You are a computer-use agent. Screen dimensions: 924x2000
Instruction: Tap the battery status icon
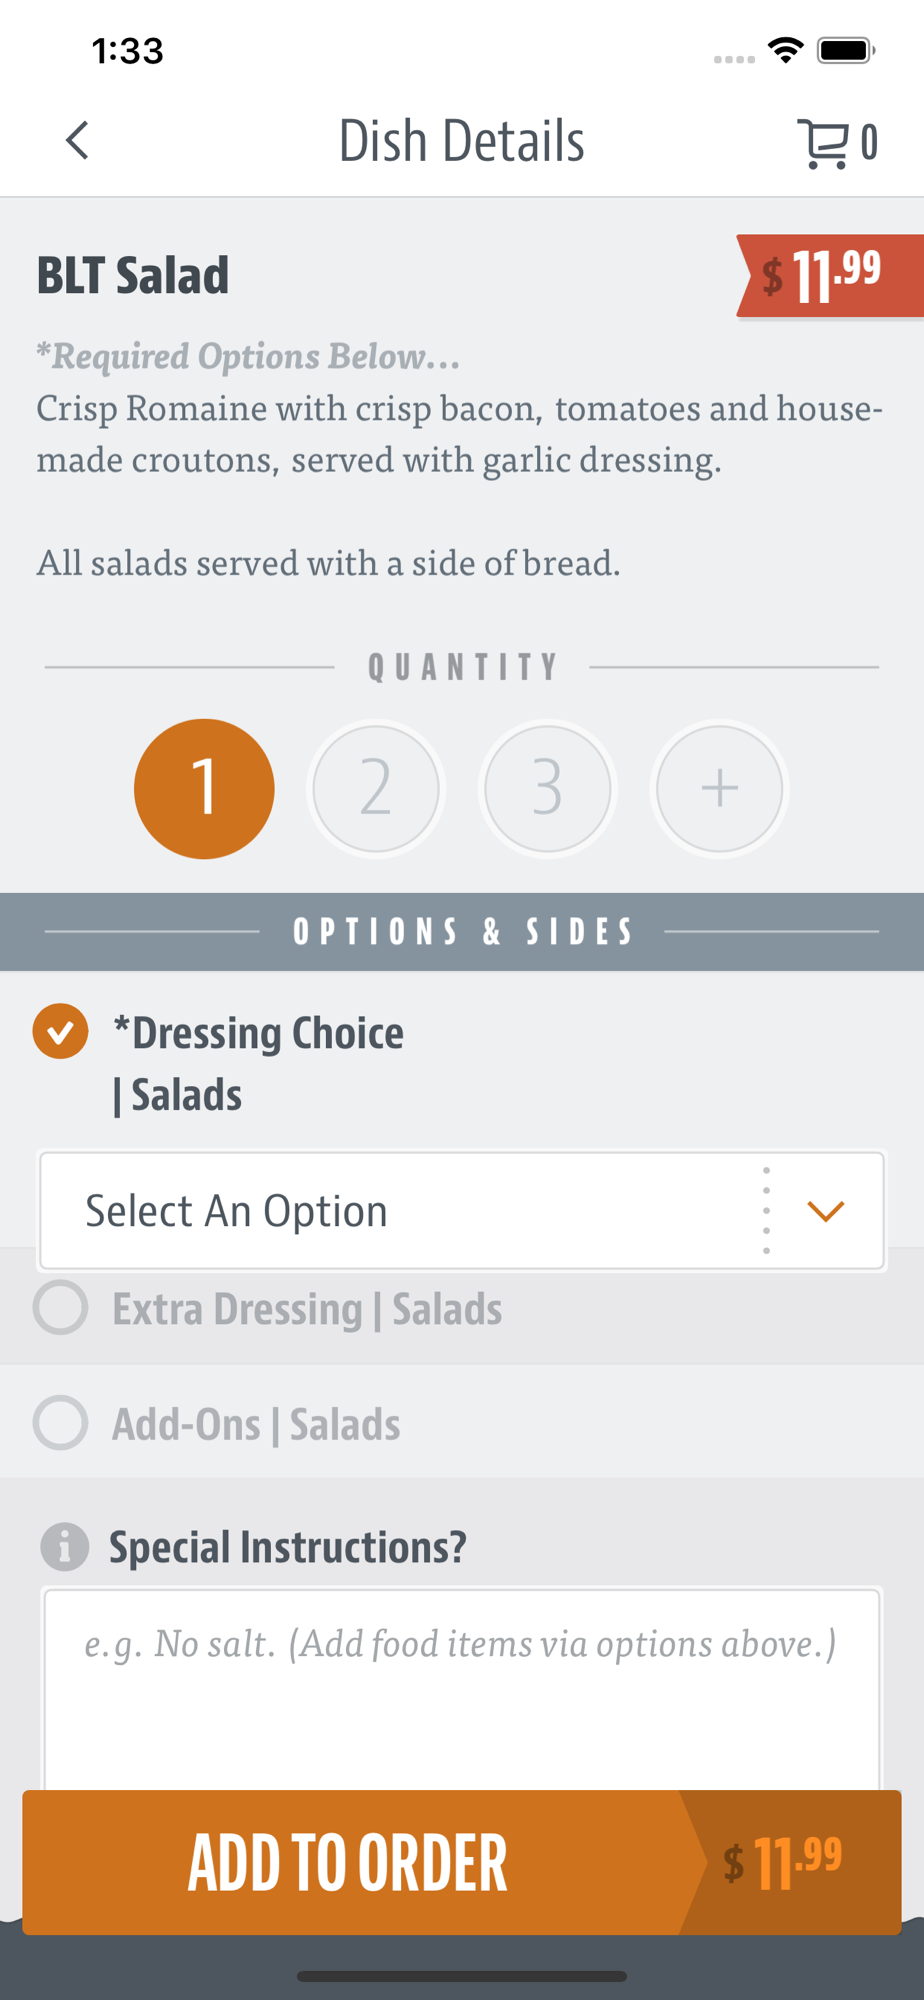point(846,50)
